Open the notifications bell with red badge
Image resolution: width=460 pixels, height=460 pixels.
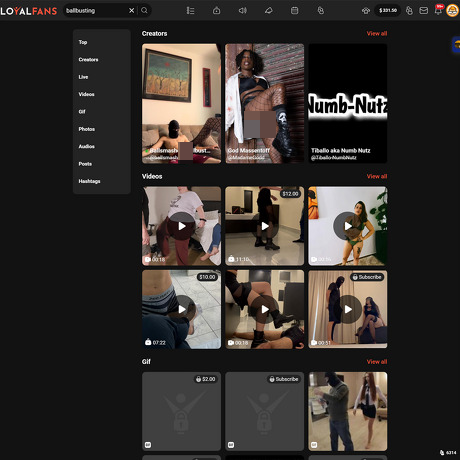coord(439,10)
